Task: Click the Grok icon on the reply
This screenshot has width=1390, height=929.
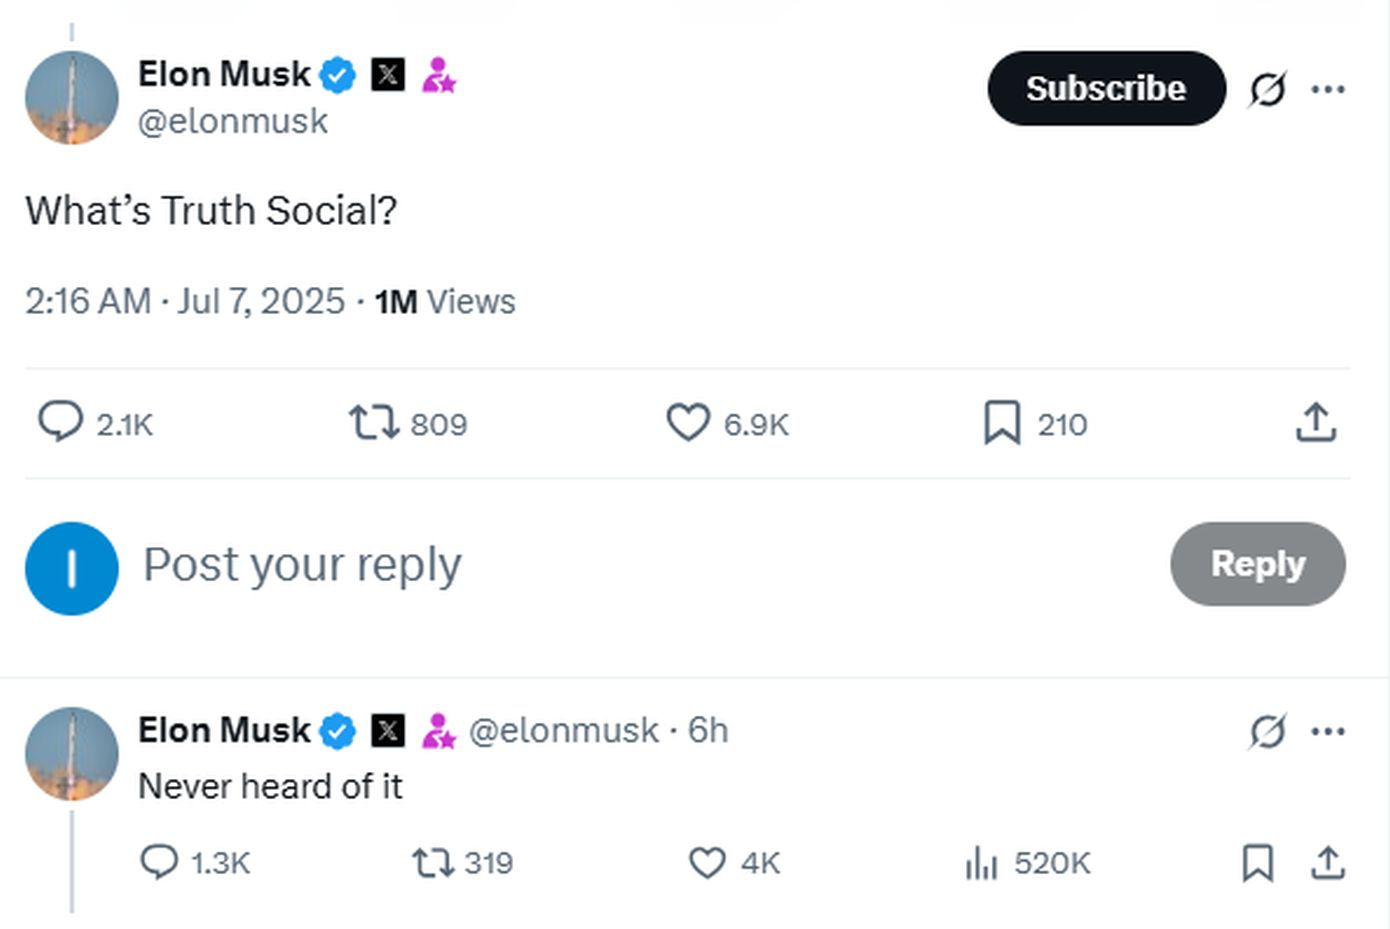Action: 1267,731
